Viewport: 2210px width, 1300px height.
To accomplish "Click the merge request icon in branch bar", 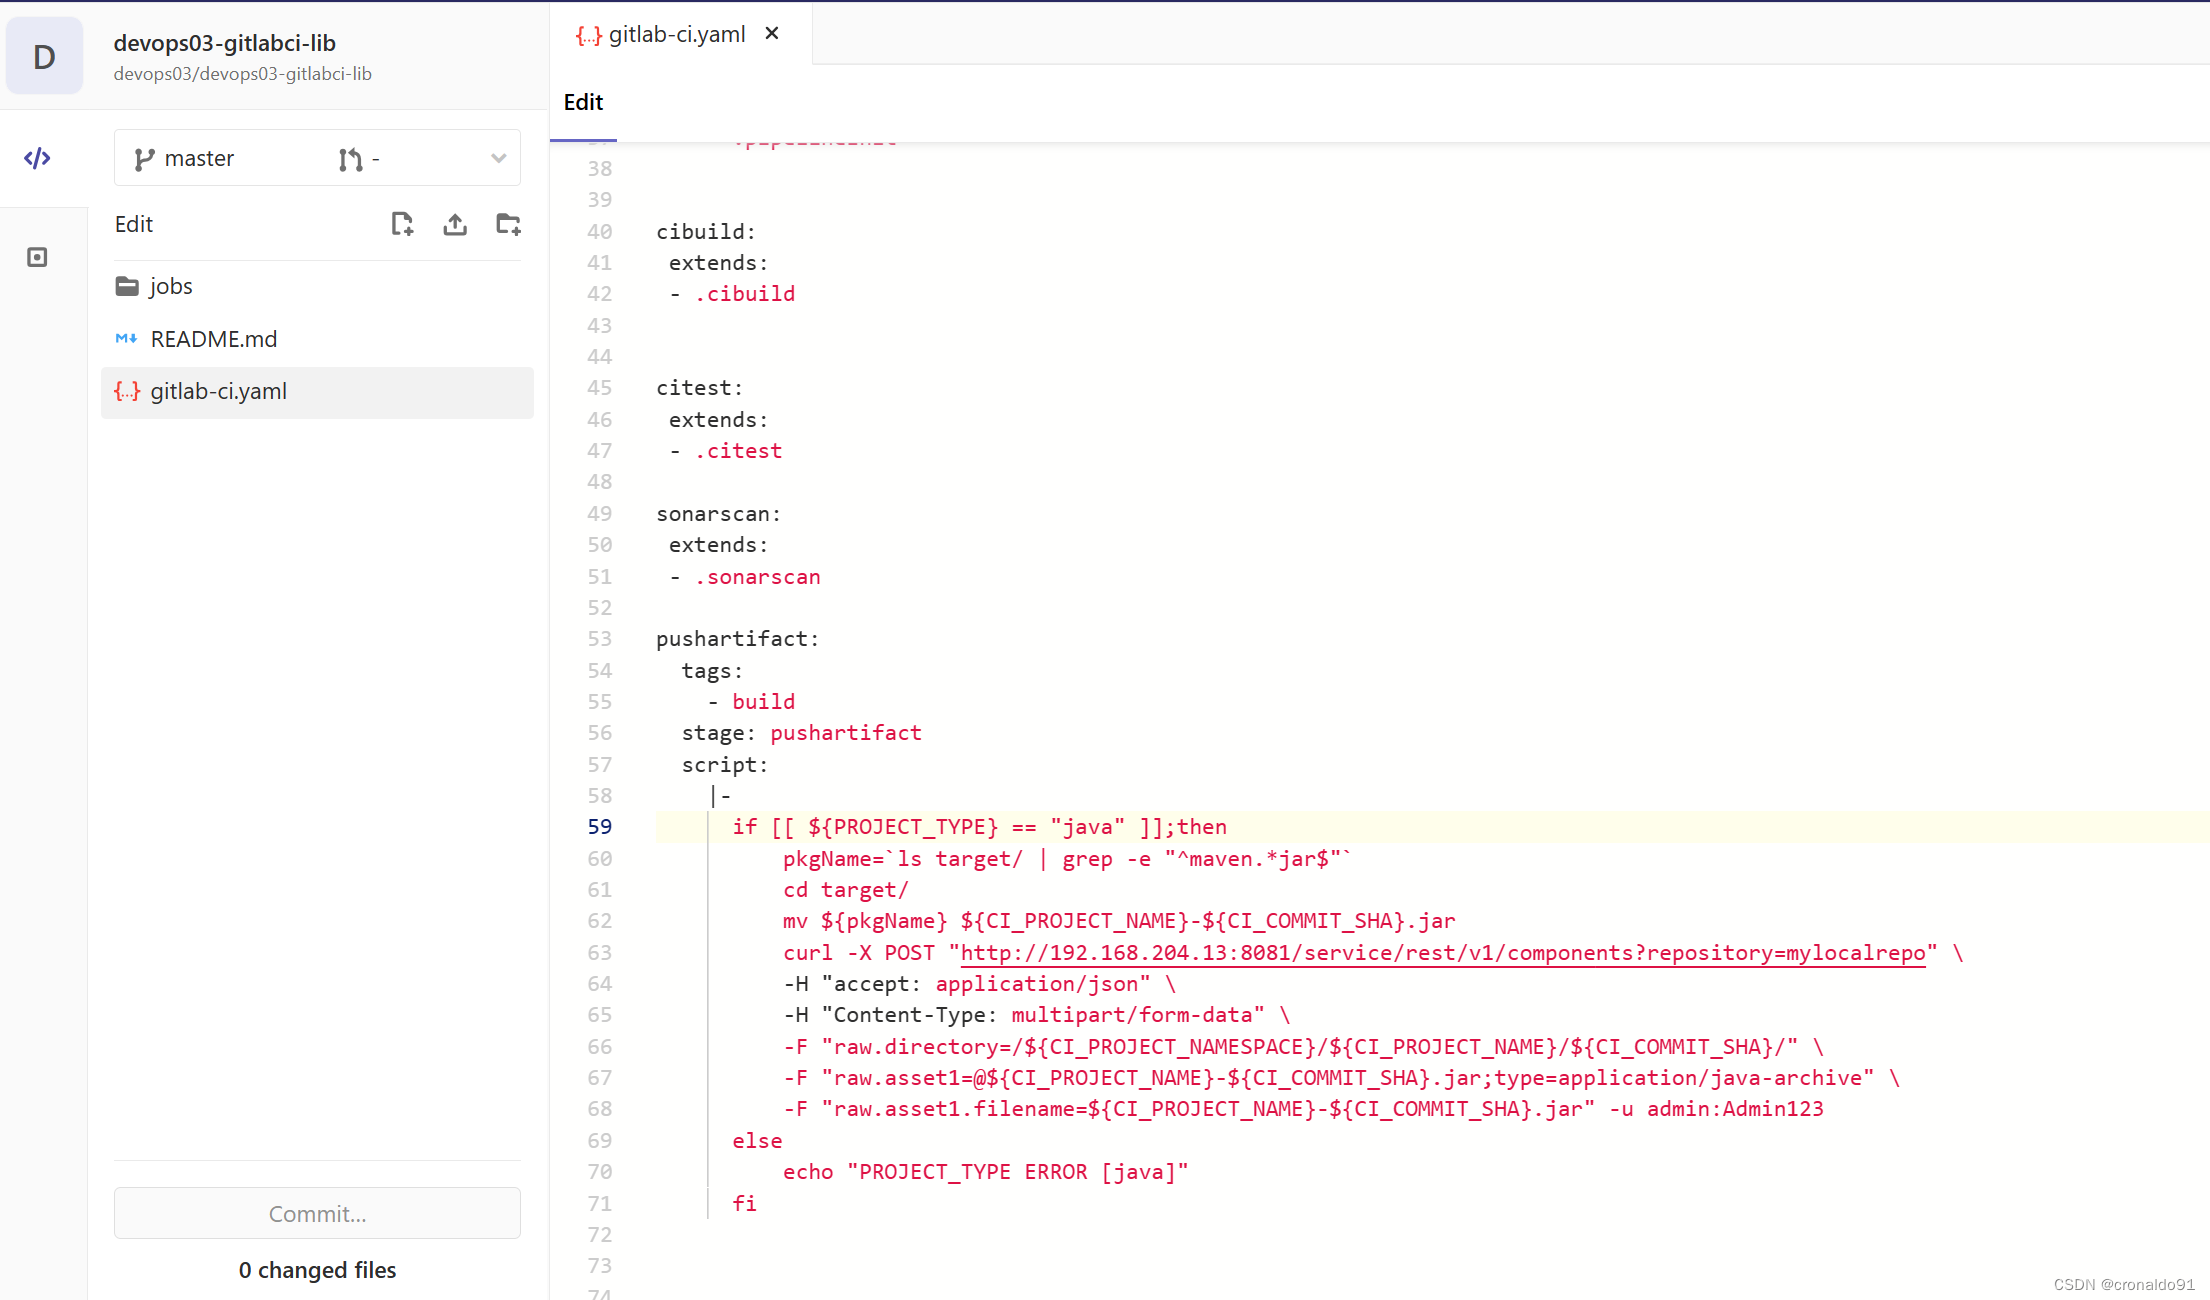I will point(351,158).
